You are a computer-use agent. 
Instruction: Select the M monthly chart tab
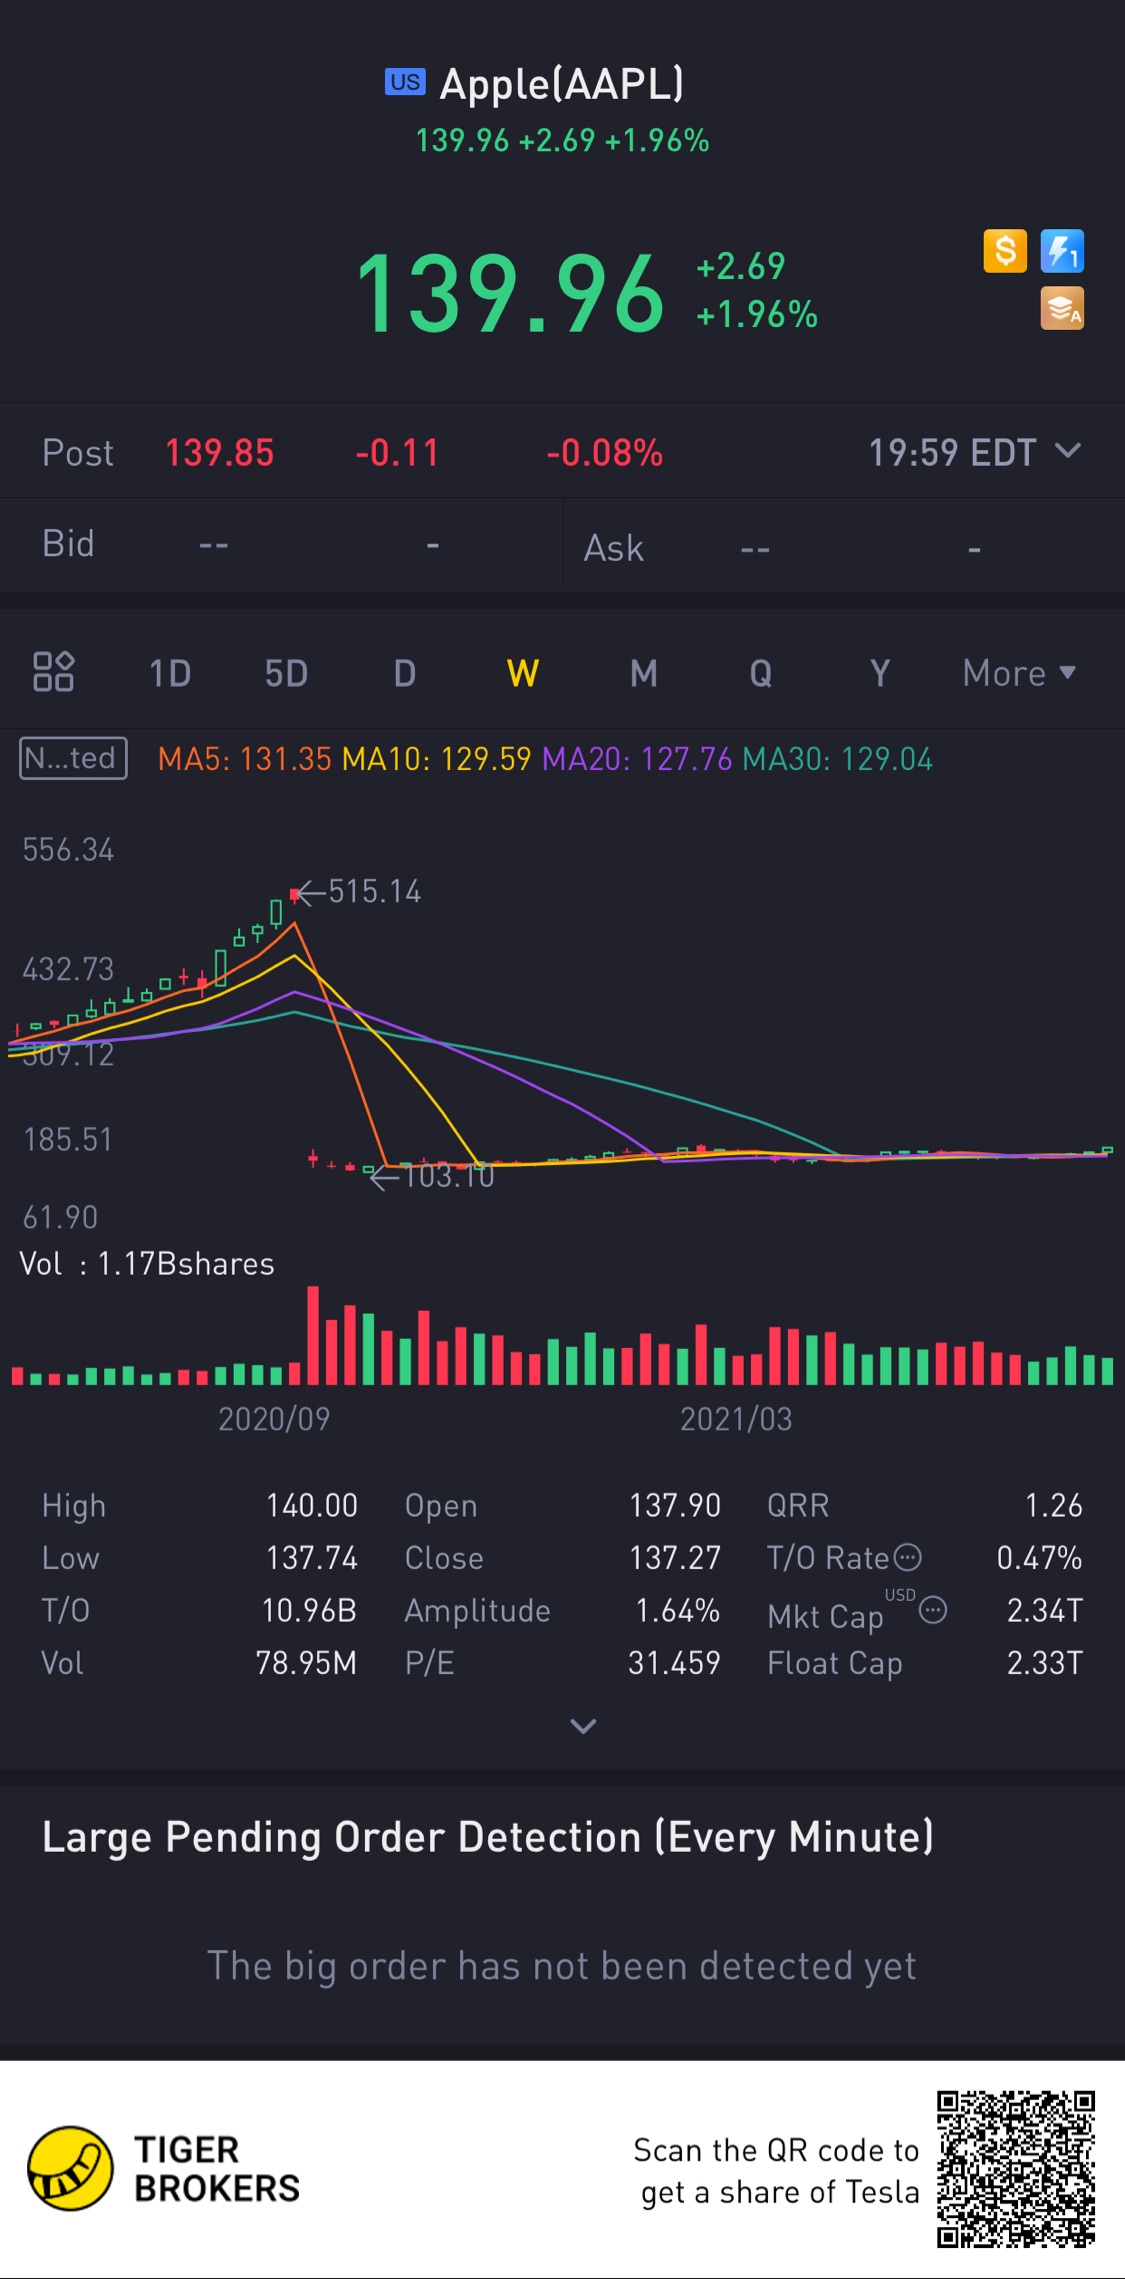643,673
